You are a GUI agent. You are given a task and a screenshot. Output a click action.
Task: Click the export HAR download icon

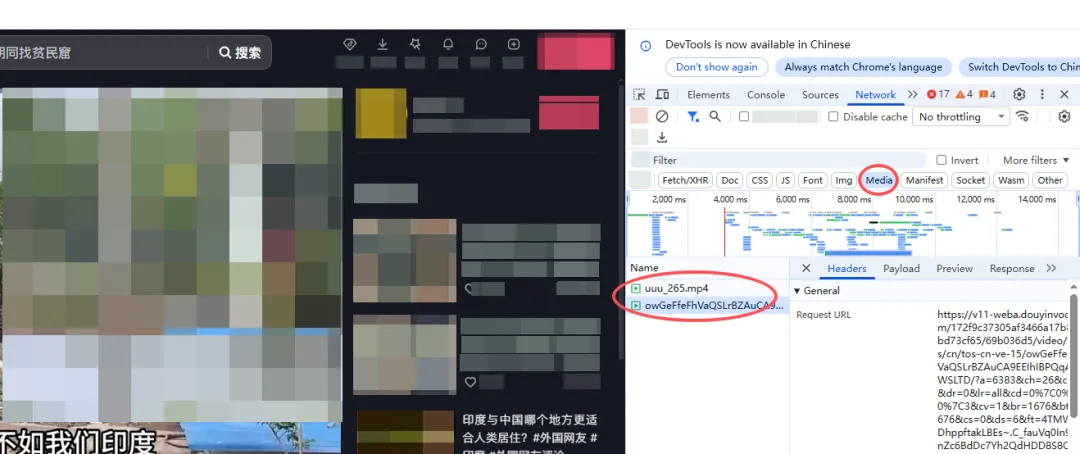[x=662, y=138]
